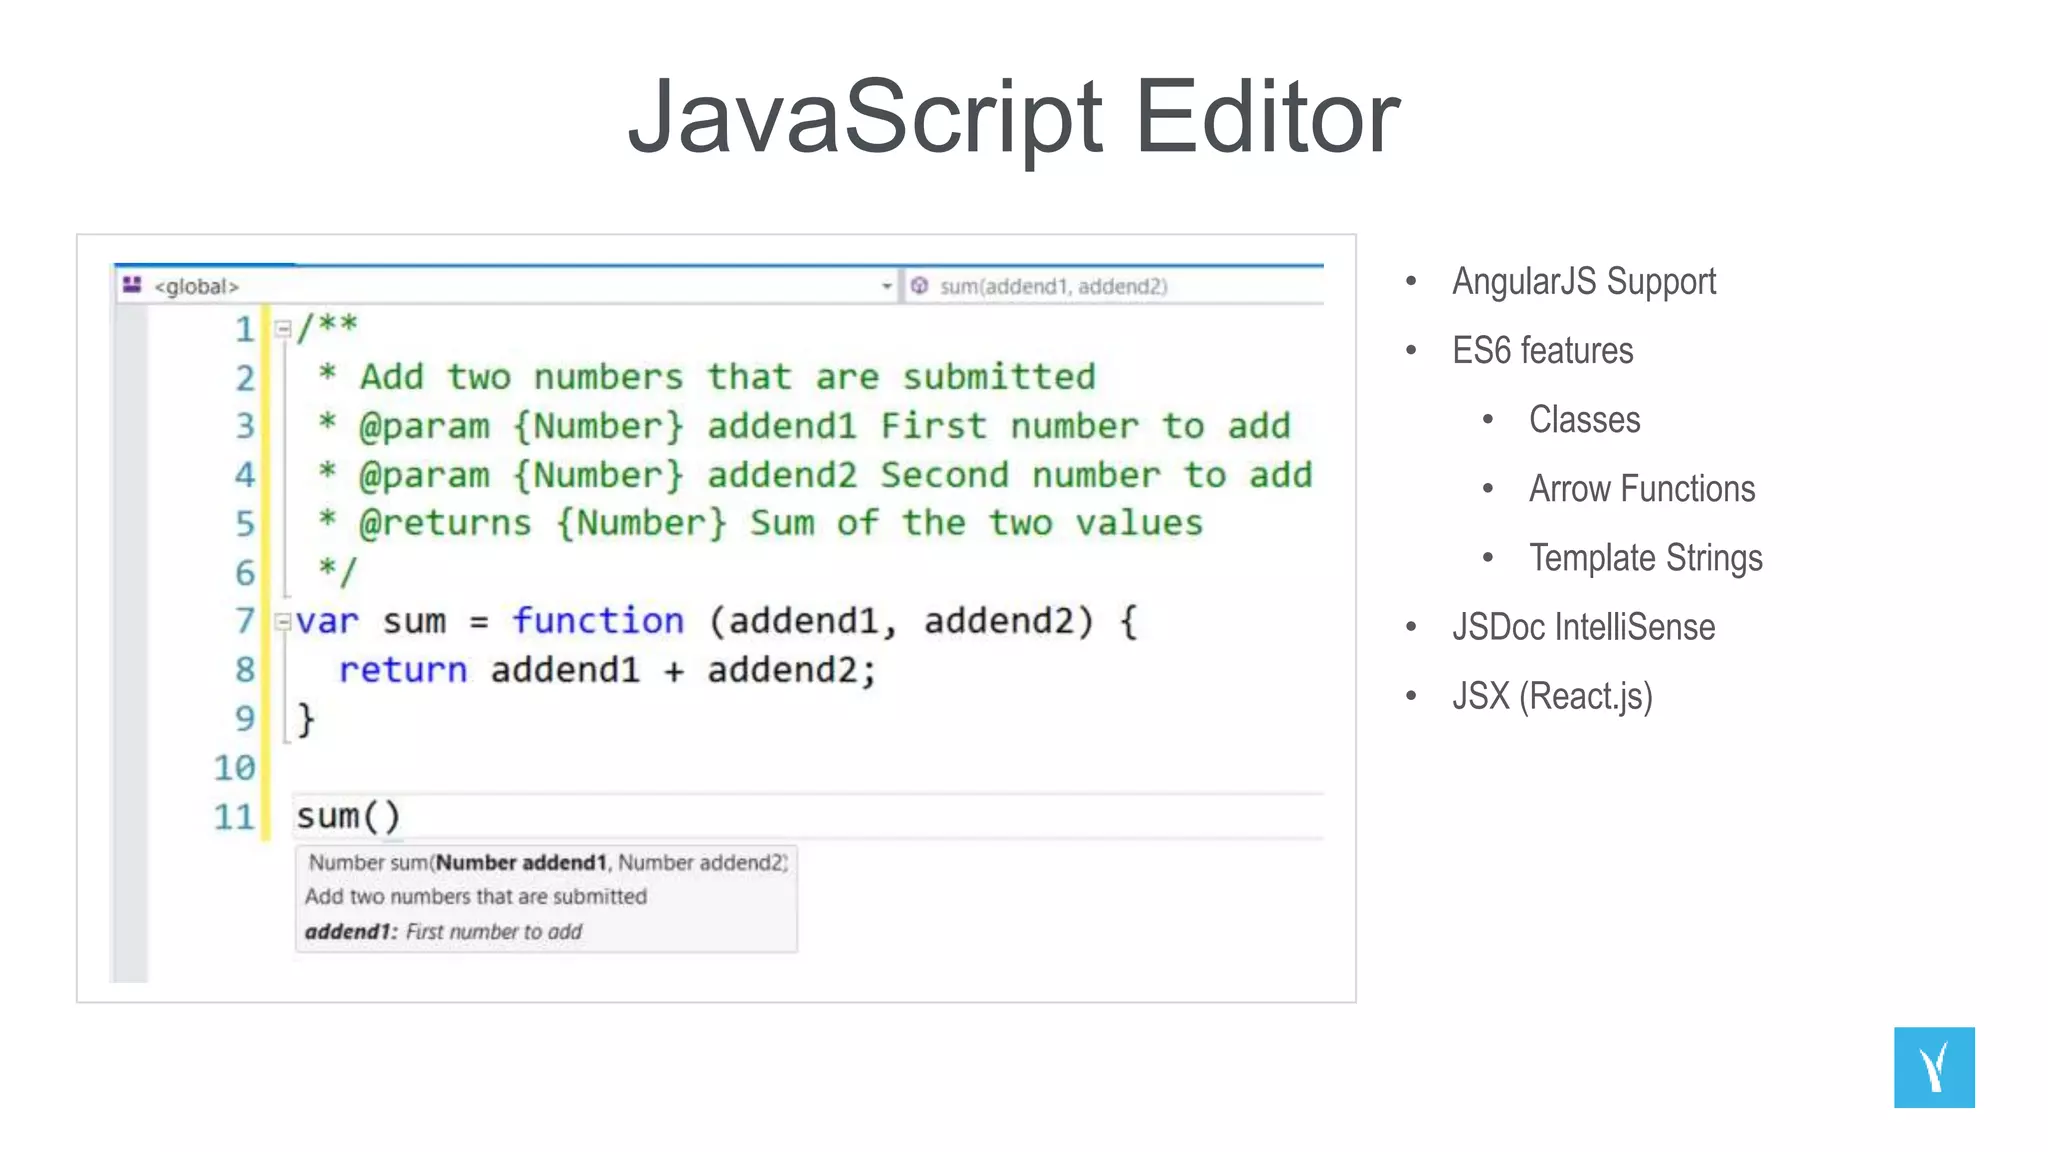Click the 'AngularJS Support' bullet
The image size is (2048, 1152).
[x=1584, y=282]
